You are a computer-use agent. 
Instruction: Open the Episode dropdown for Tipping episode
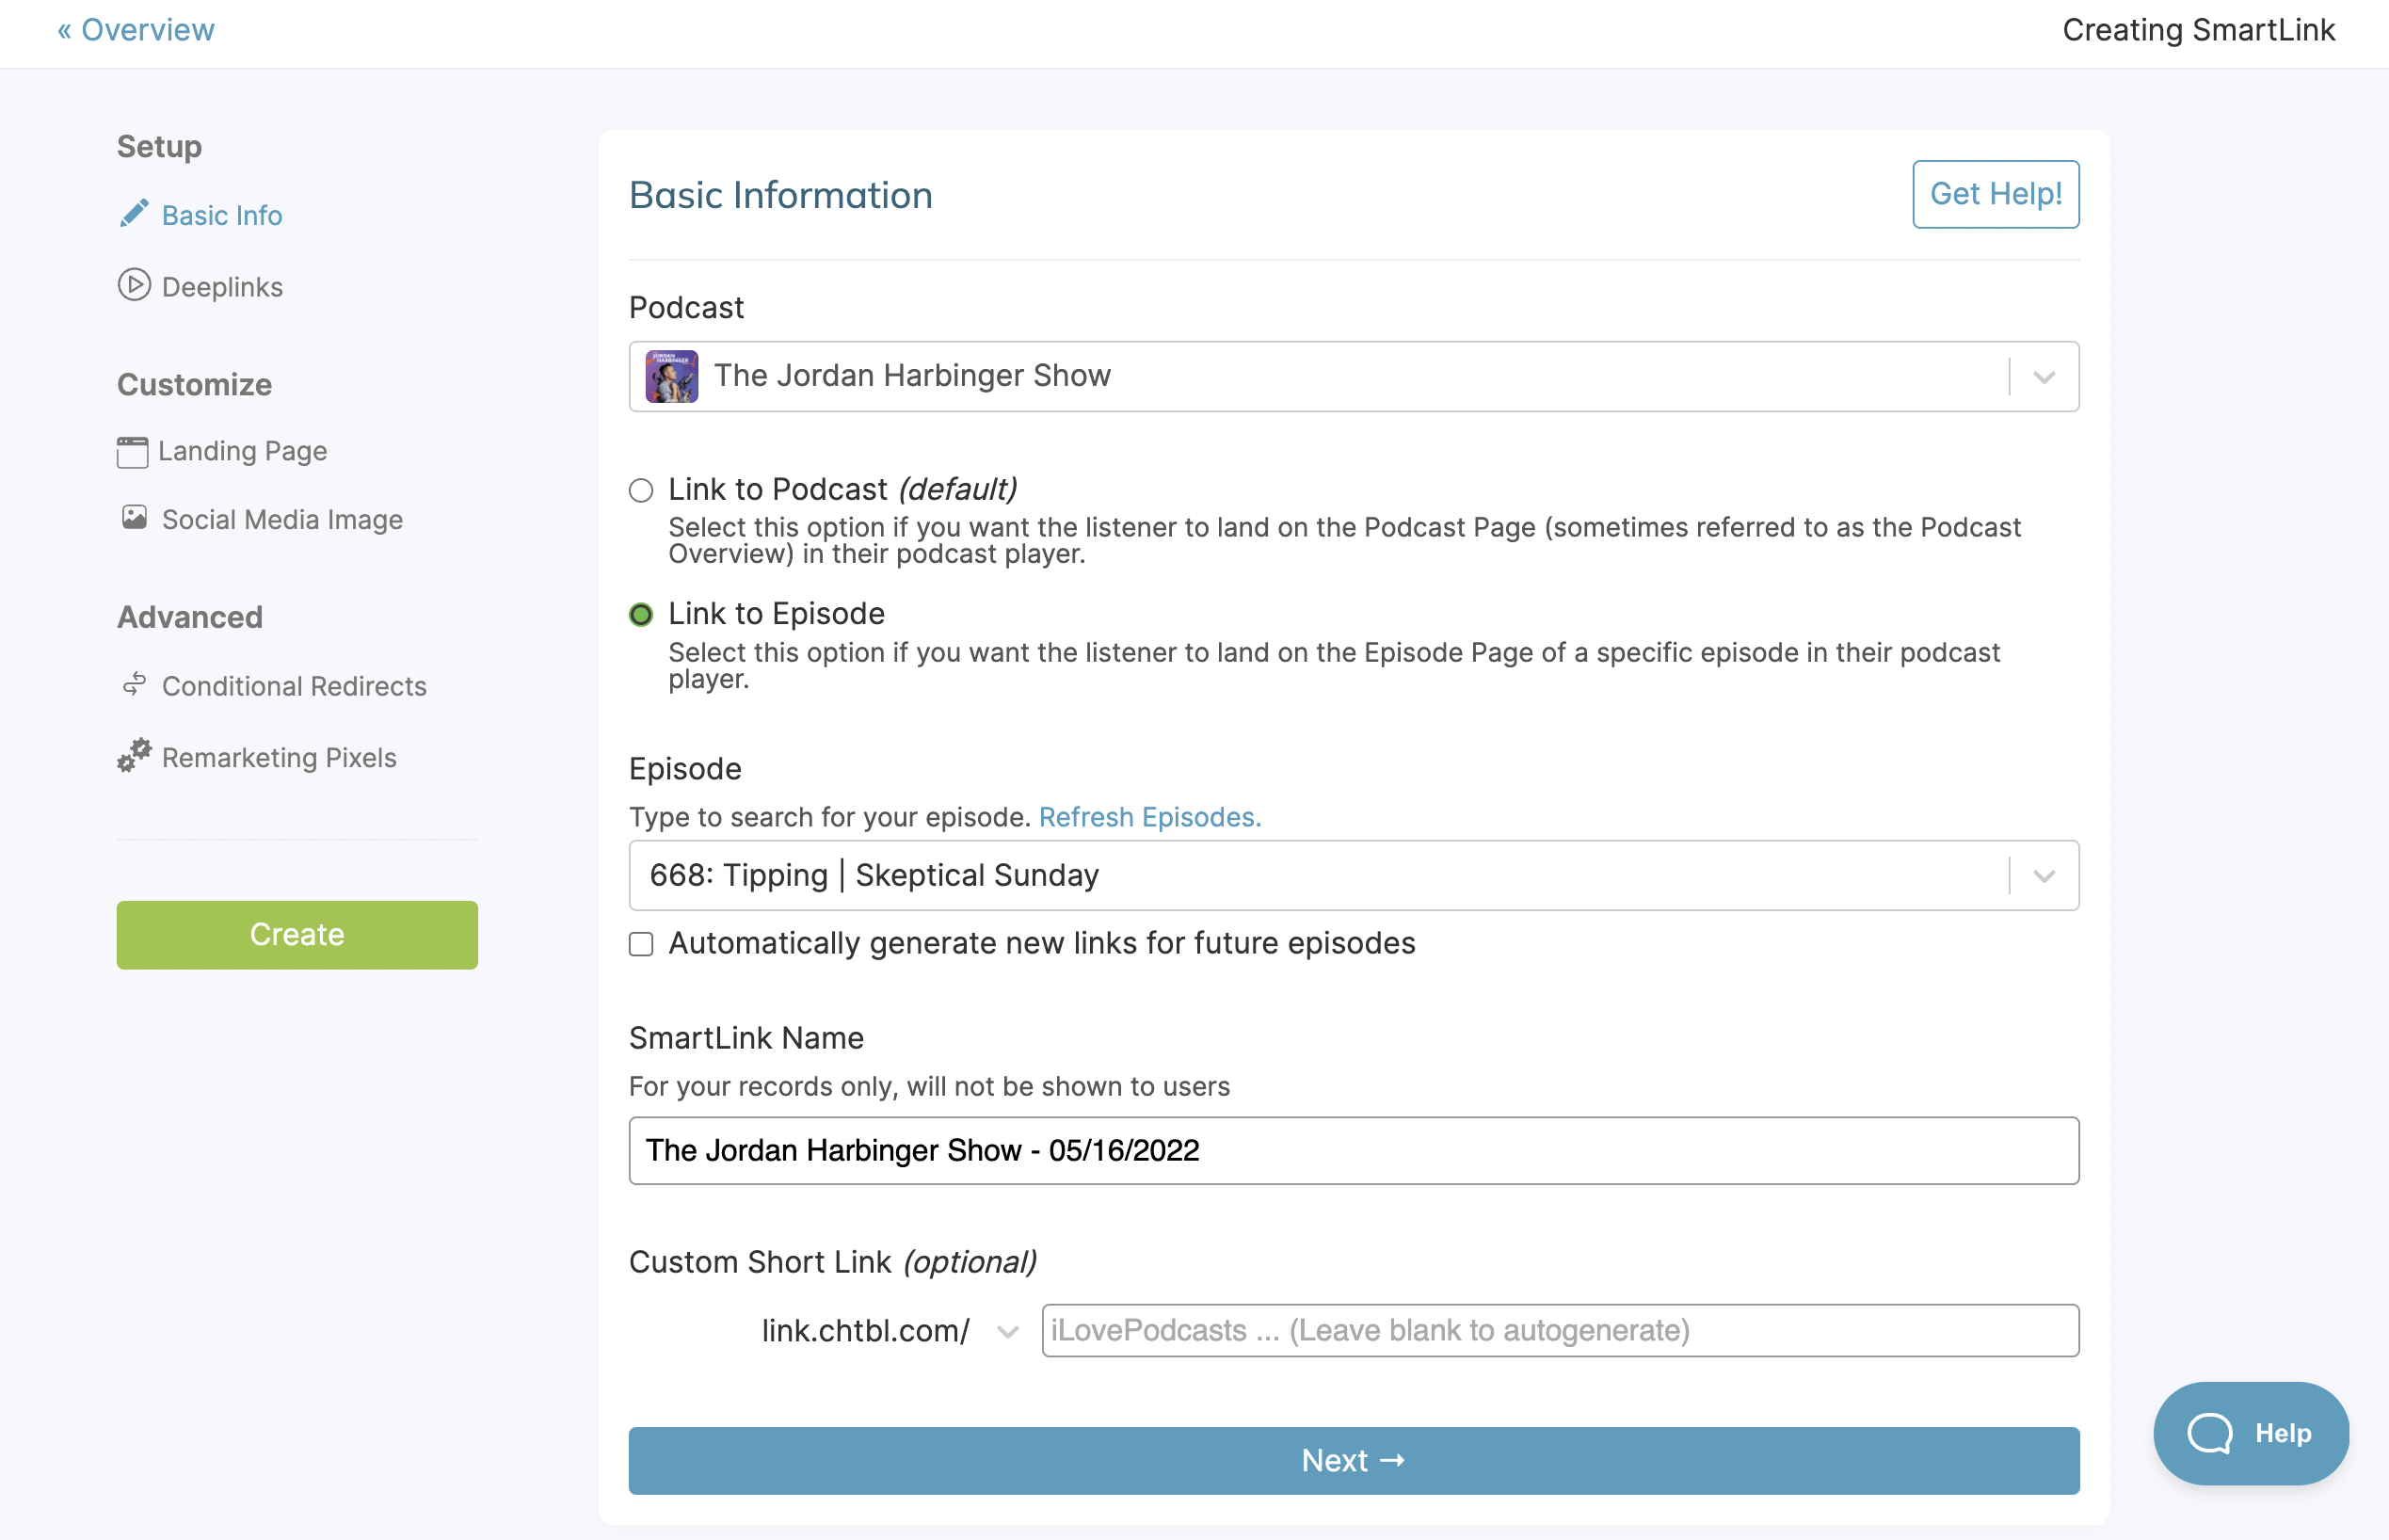[x=2043, y=875]
